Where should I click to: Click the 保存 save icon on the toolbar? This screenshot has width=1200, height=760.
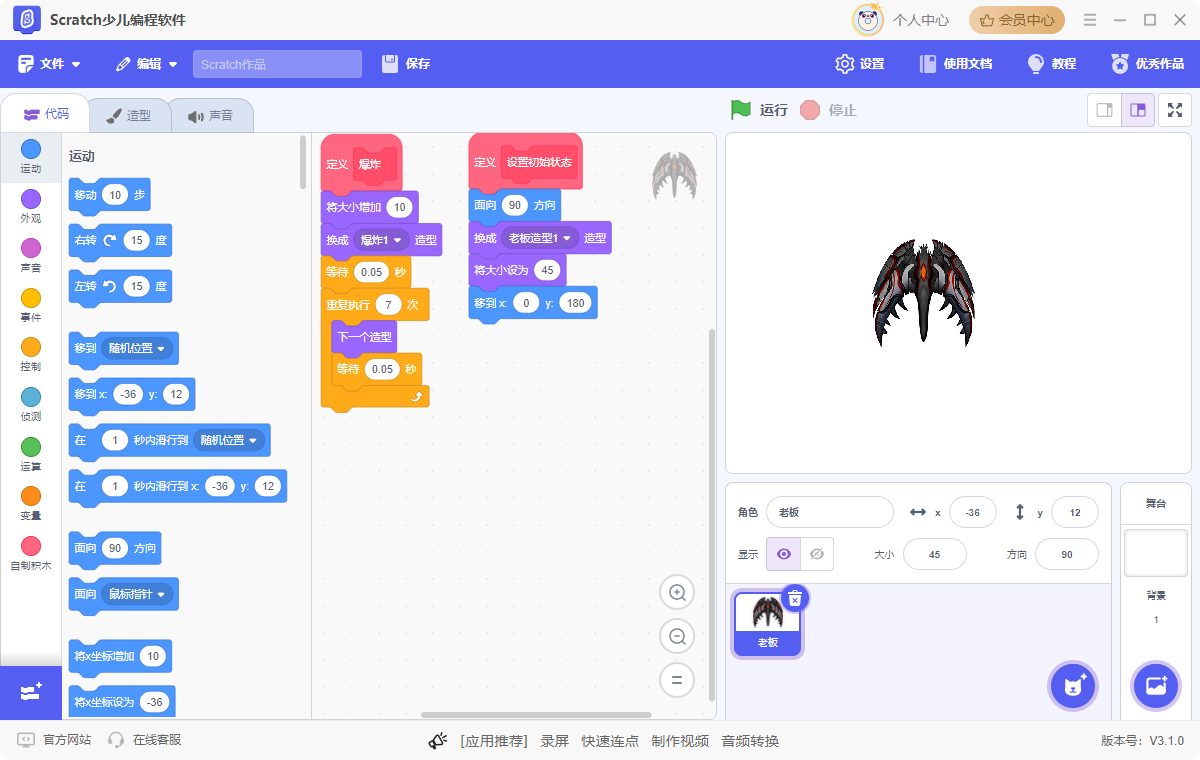tap(392, 63)
